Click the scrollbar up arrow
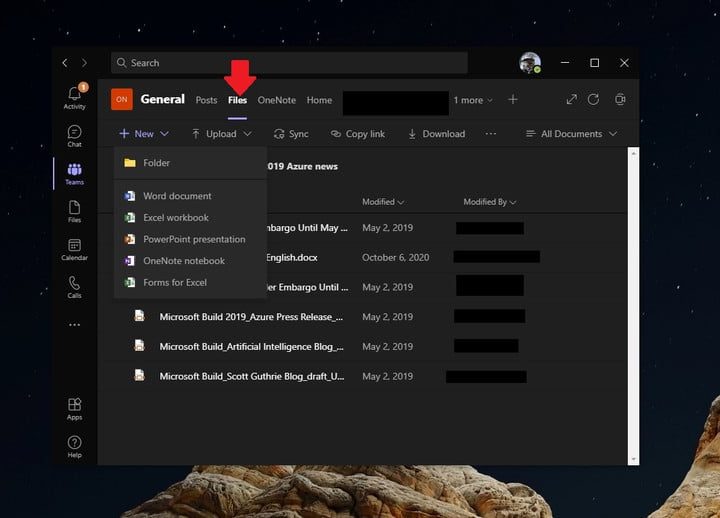Screen dimensions: 720x518 (x=634, y=153)
